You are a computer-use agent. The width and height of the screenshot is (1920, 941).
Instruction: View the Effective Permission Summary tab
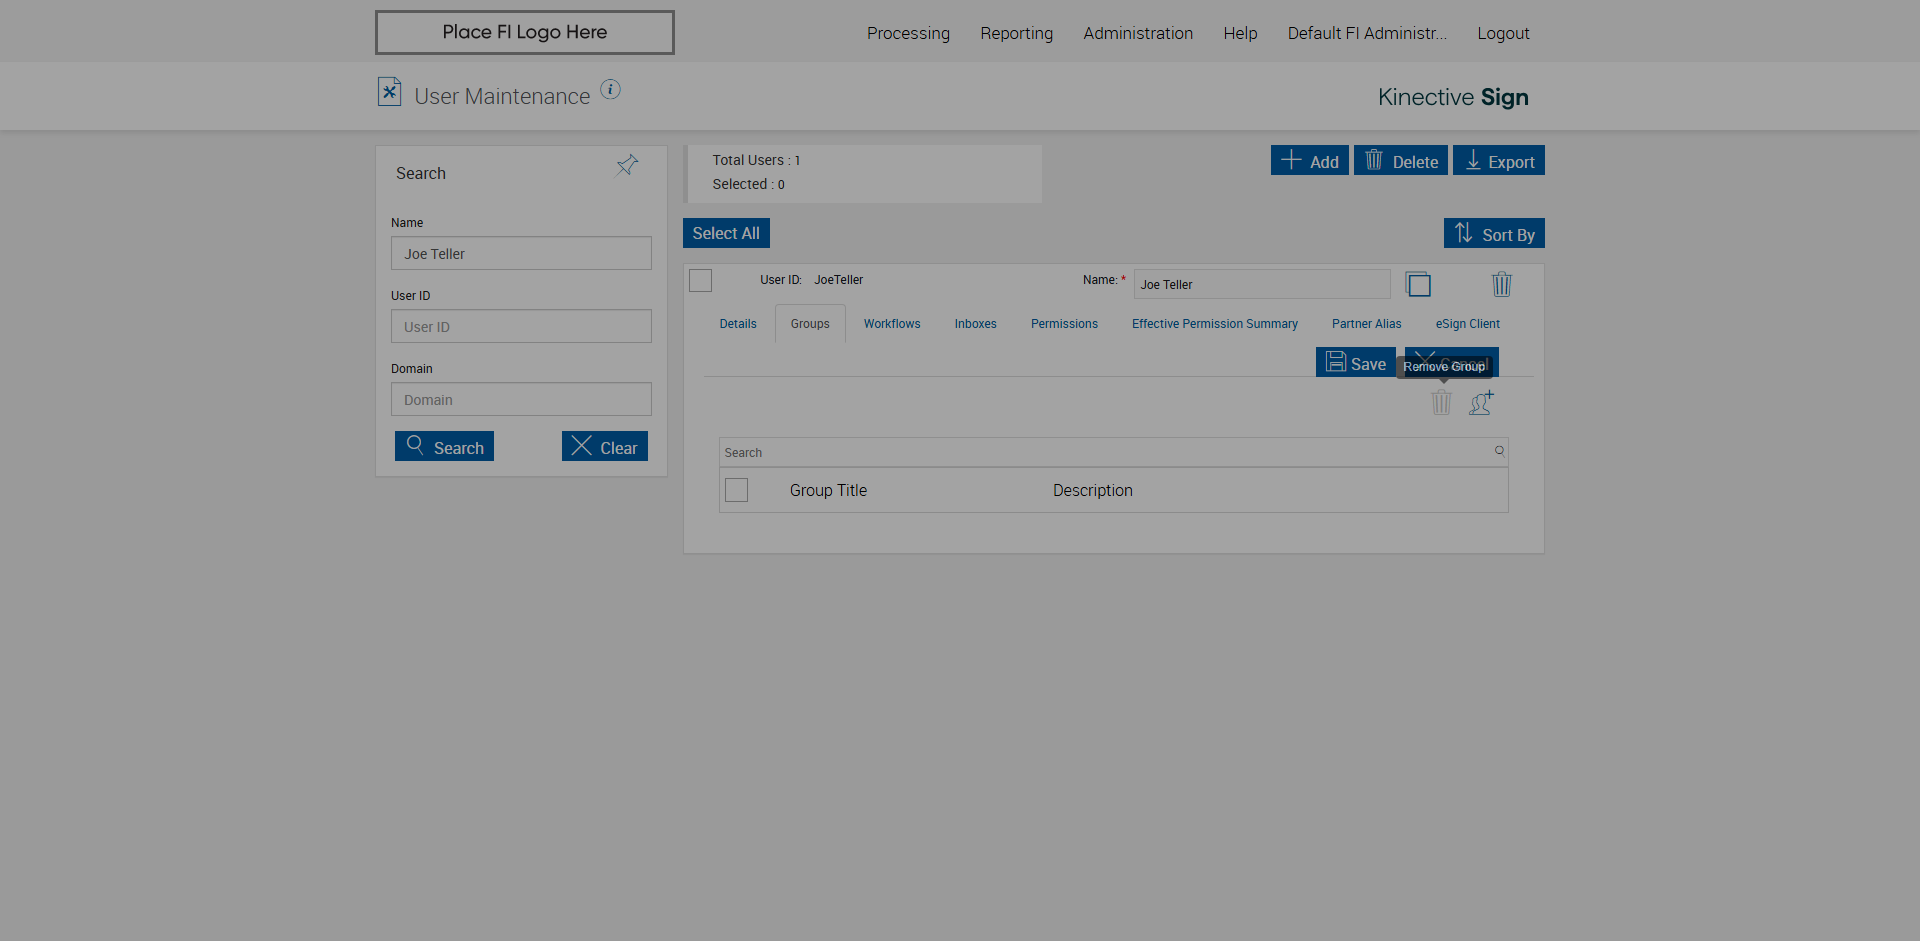pos(1214,324)
